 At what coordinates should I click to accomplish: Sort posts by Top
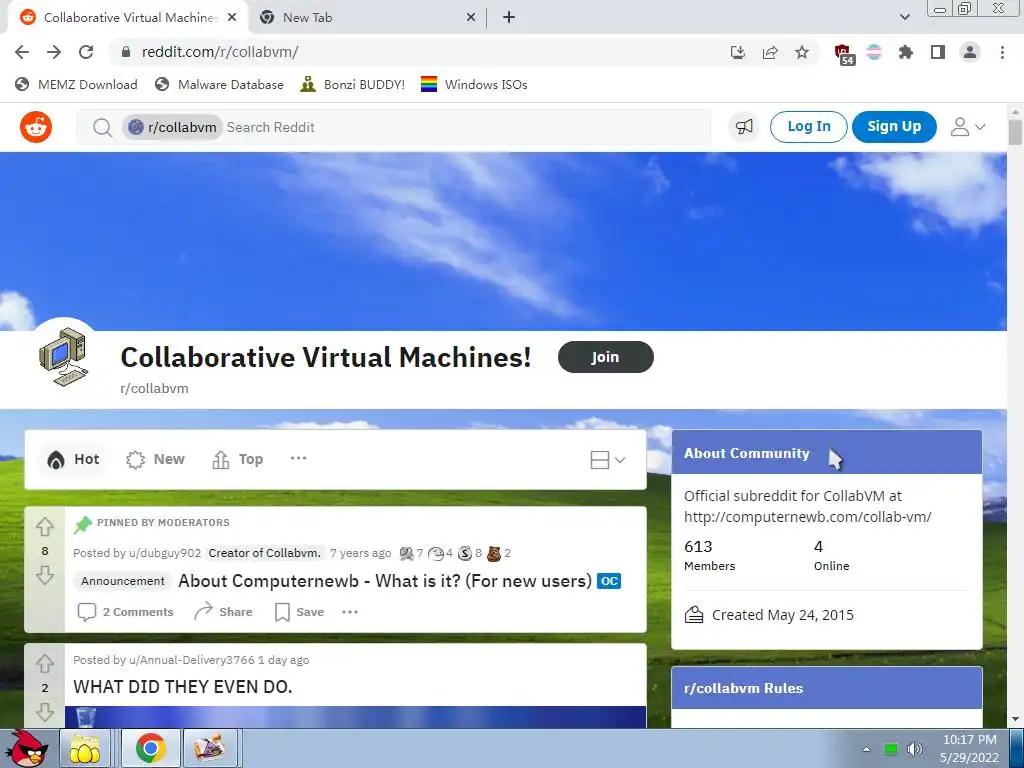coord(238,459)
